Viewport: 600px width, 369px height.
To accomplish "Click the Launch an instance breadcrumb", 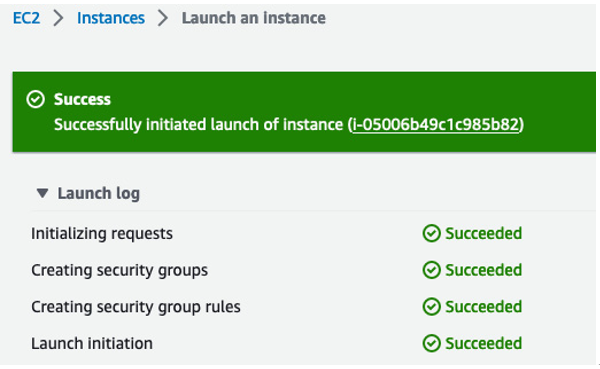I will point(254,18).
